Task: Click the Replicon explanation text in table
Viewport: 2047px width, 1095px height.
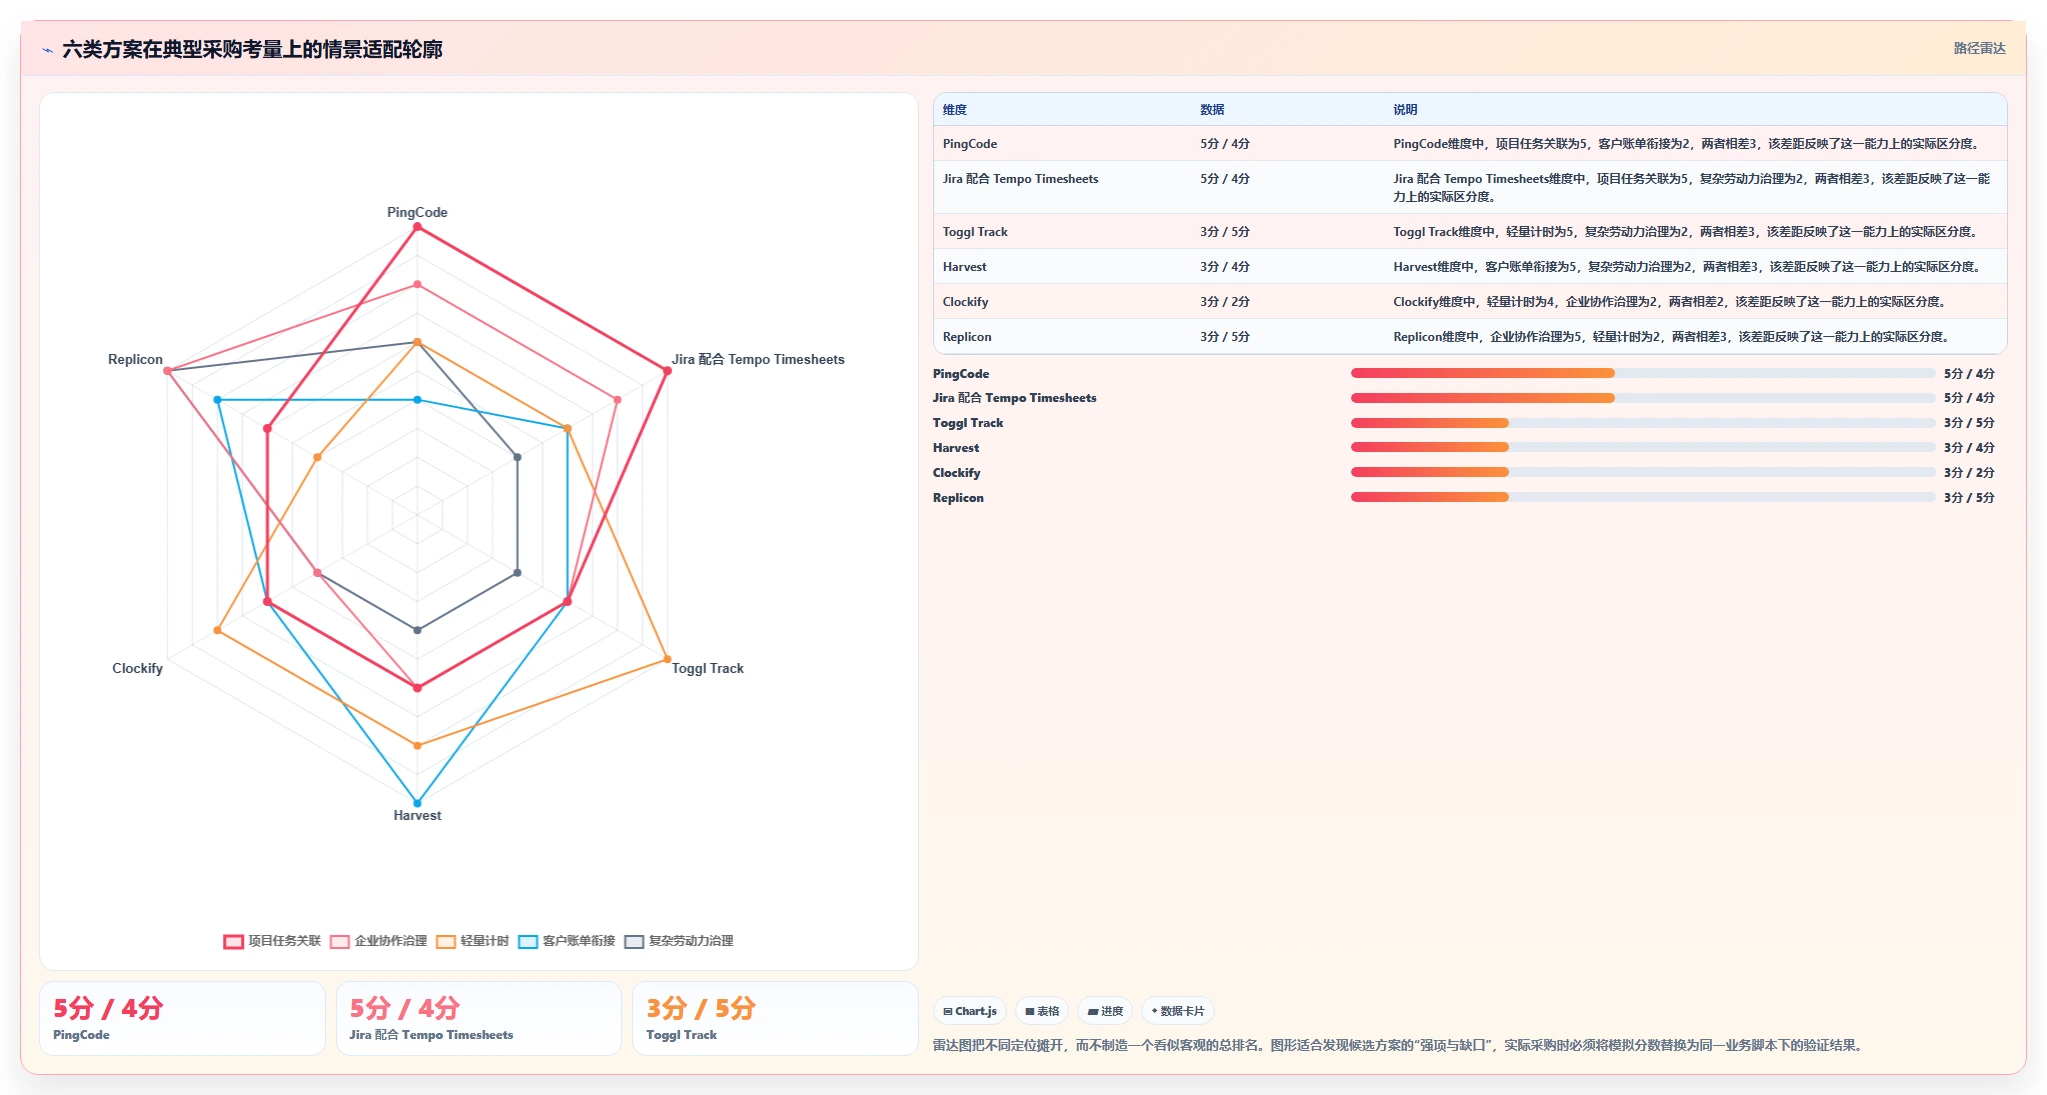Action: click(x=1671, y=337)
